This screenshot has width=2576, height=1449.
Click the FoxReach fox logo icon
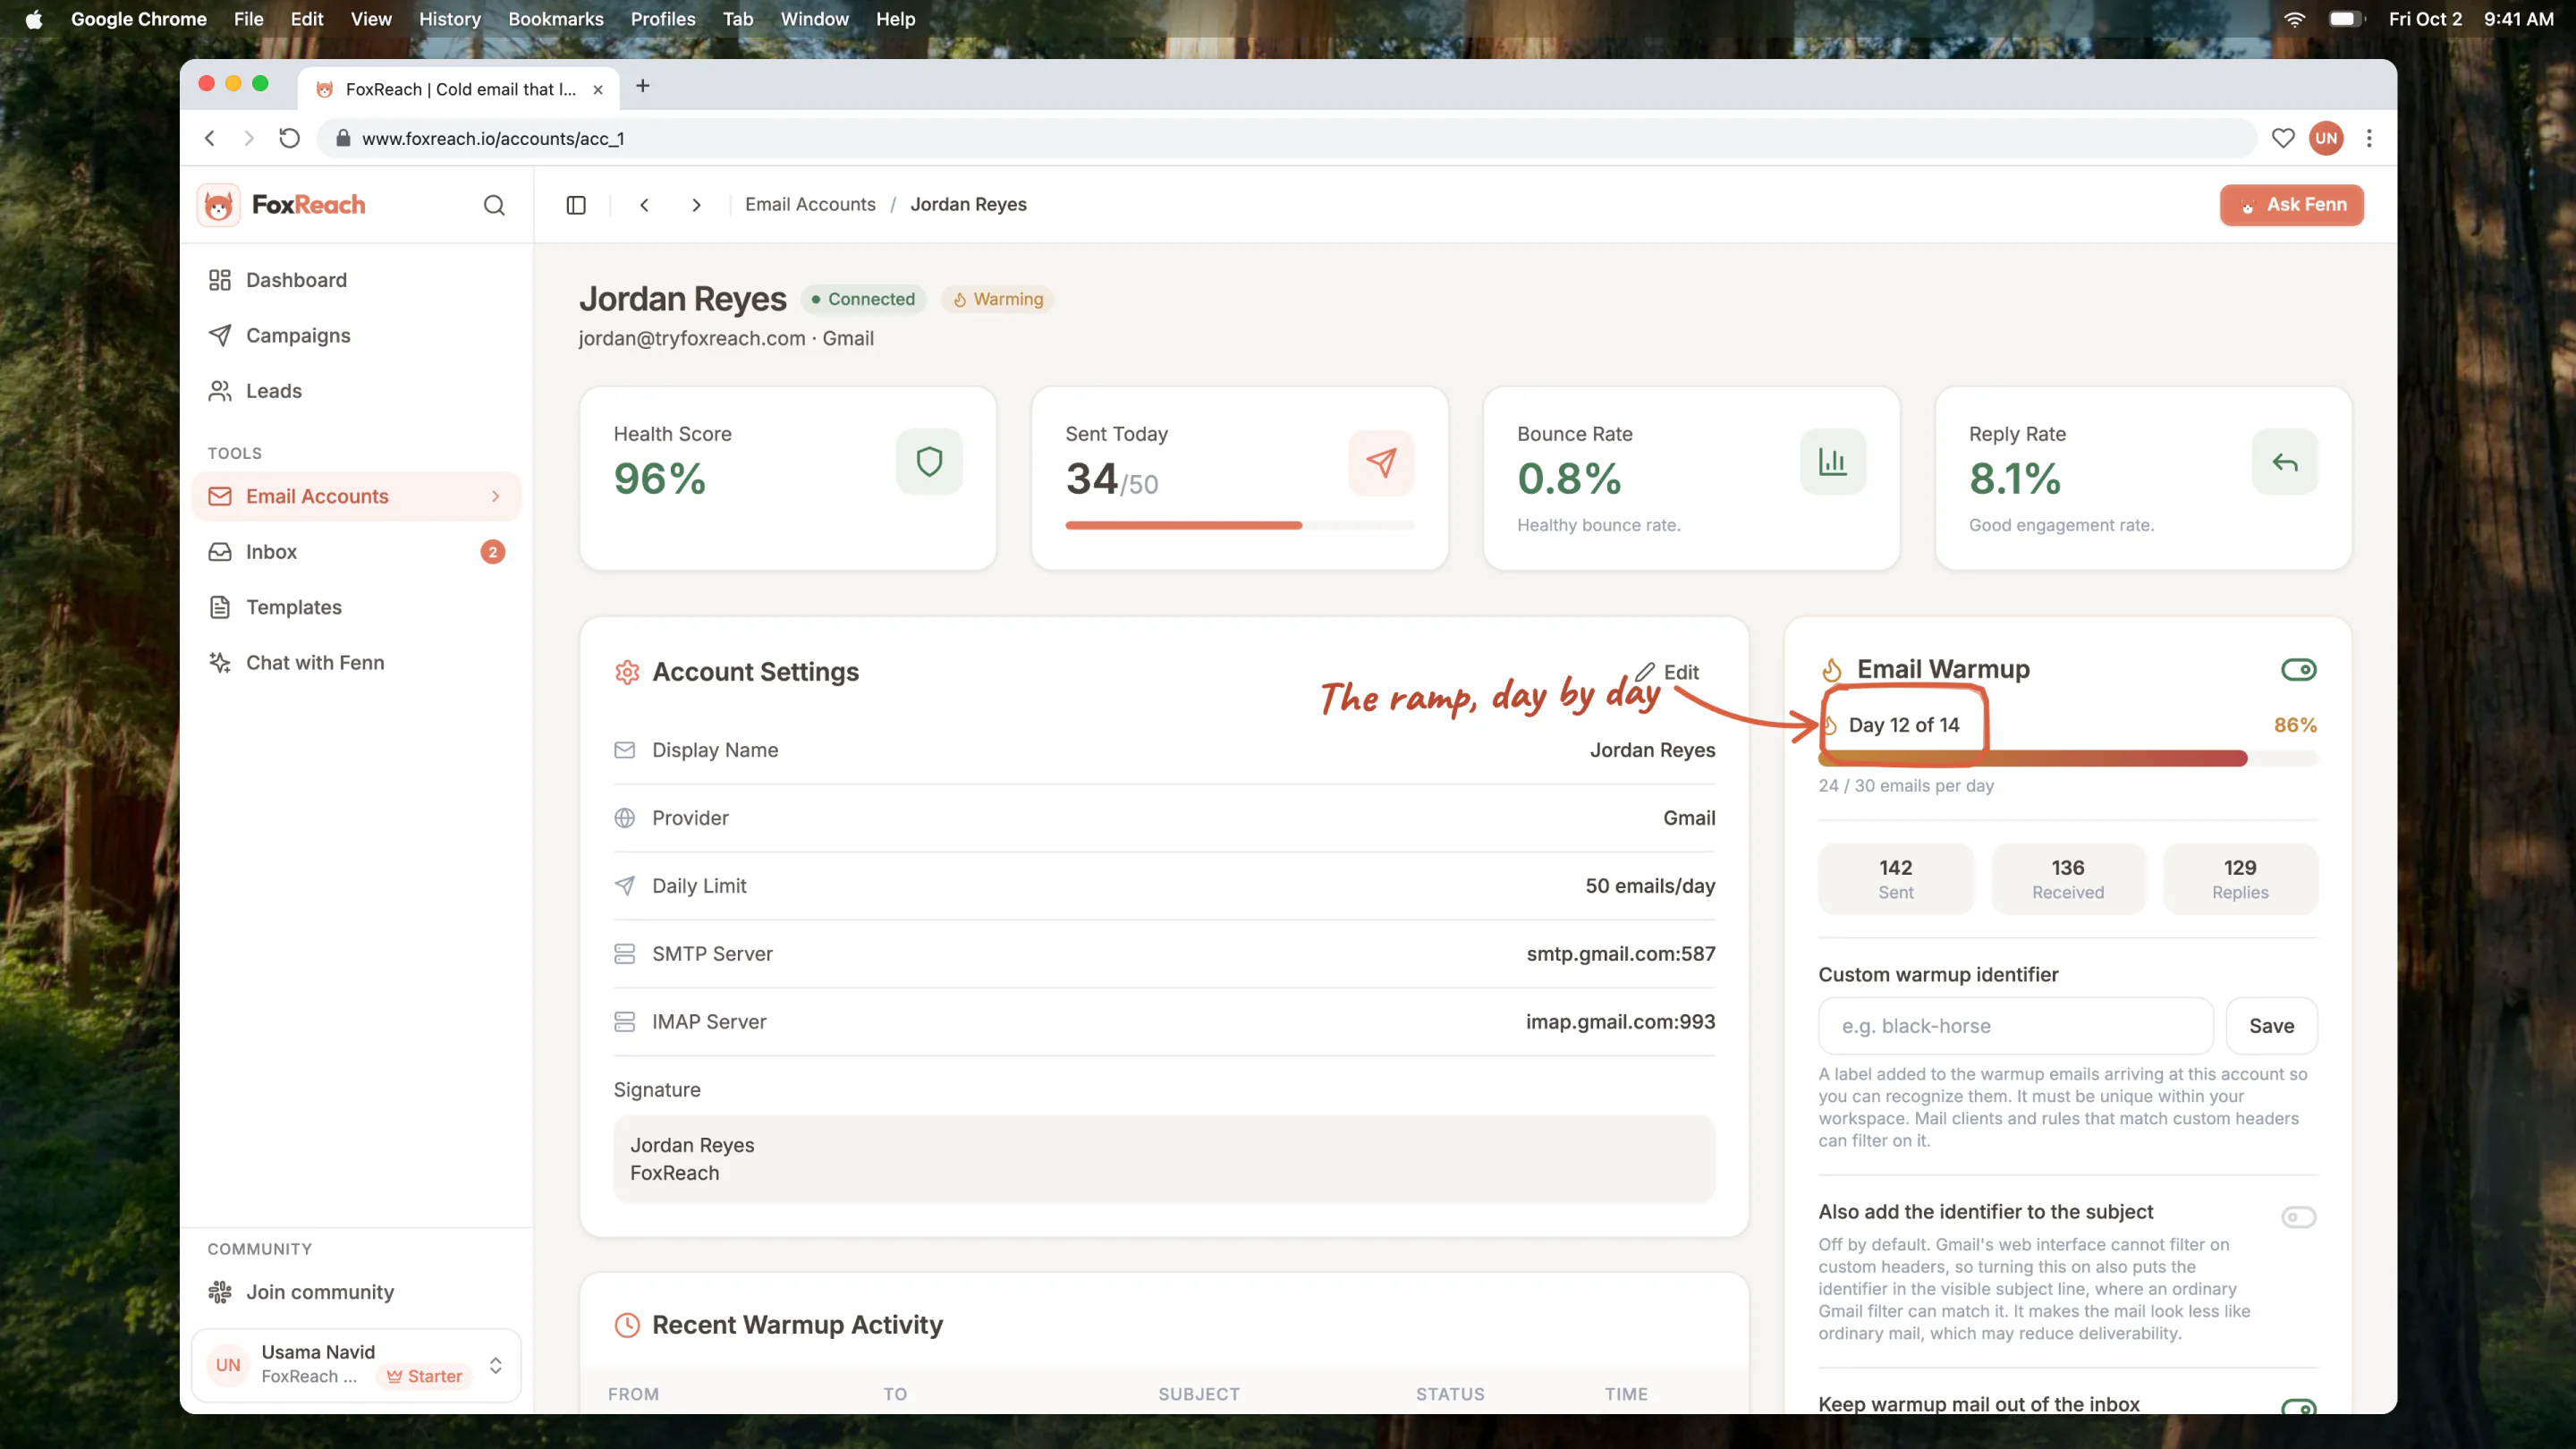pyautogui.click(x=218, y=205)
